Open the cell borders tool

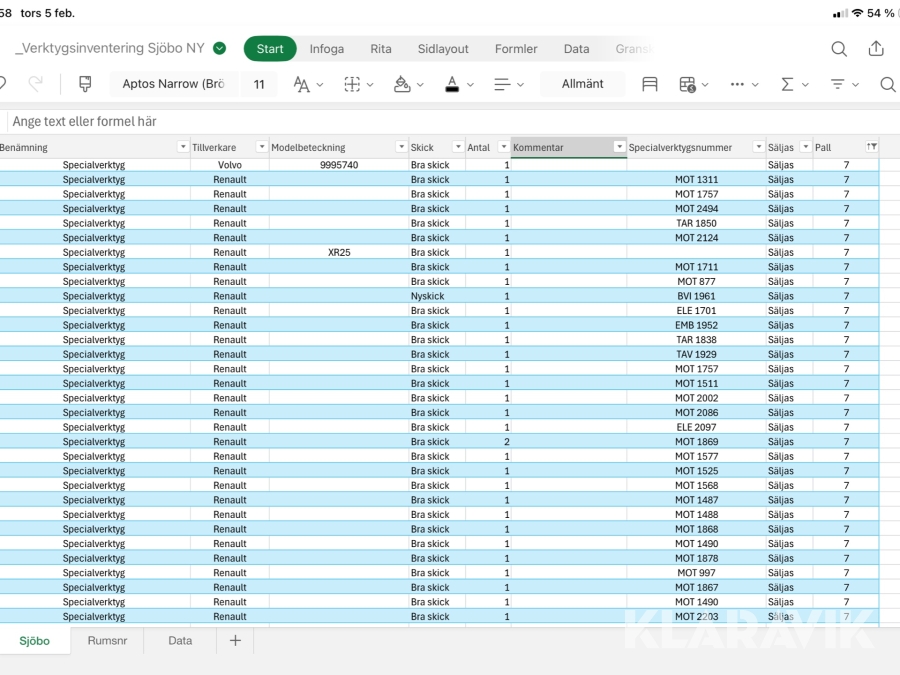tap(352, 84)
